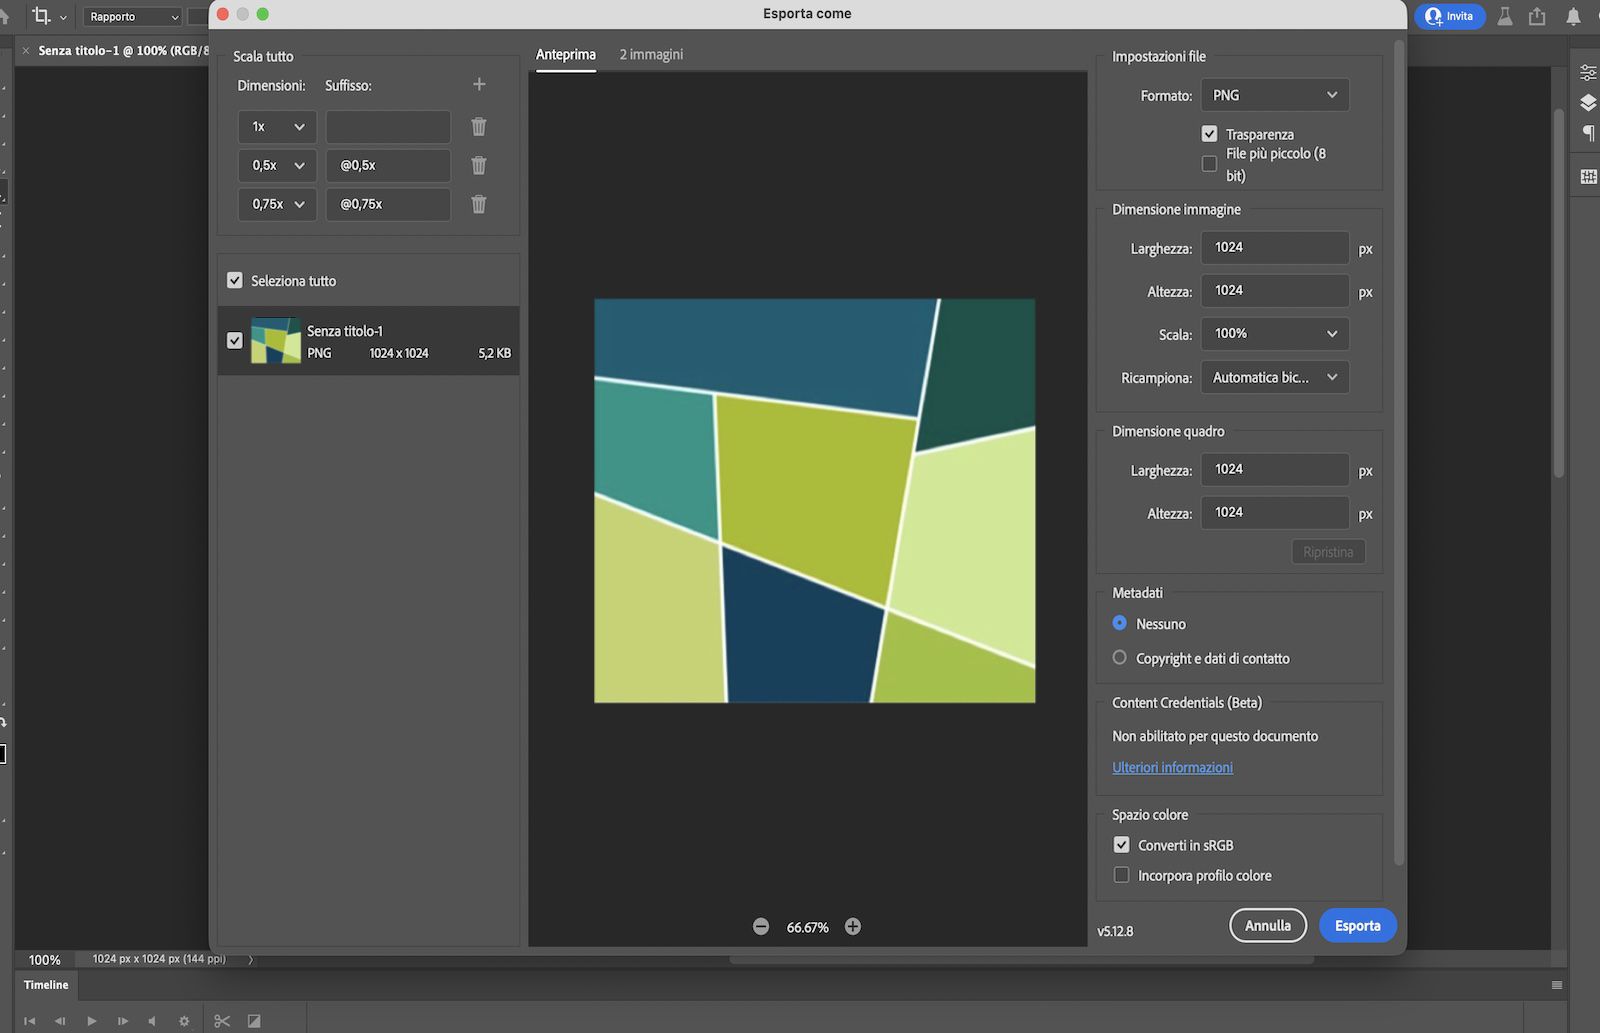The image size is (1600, 1033).
Task: Switch to the 2 immagini tab
Action: tap(651, 55)
